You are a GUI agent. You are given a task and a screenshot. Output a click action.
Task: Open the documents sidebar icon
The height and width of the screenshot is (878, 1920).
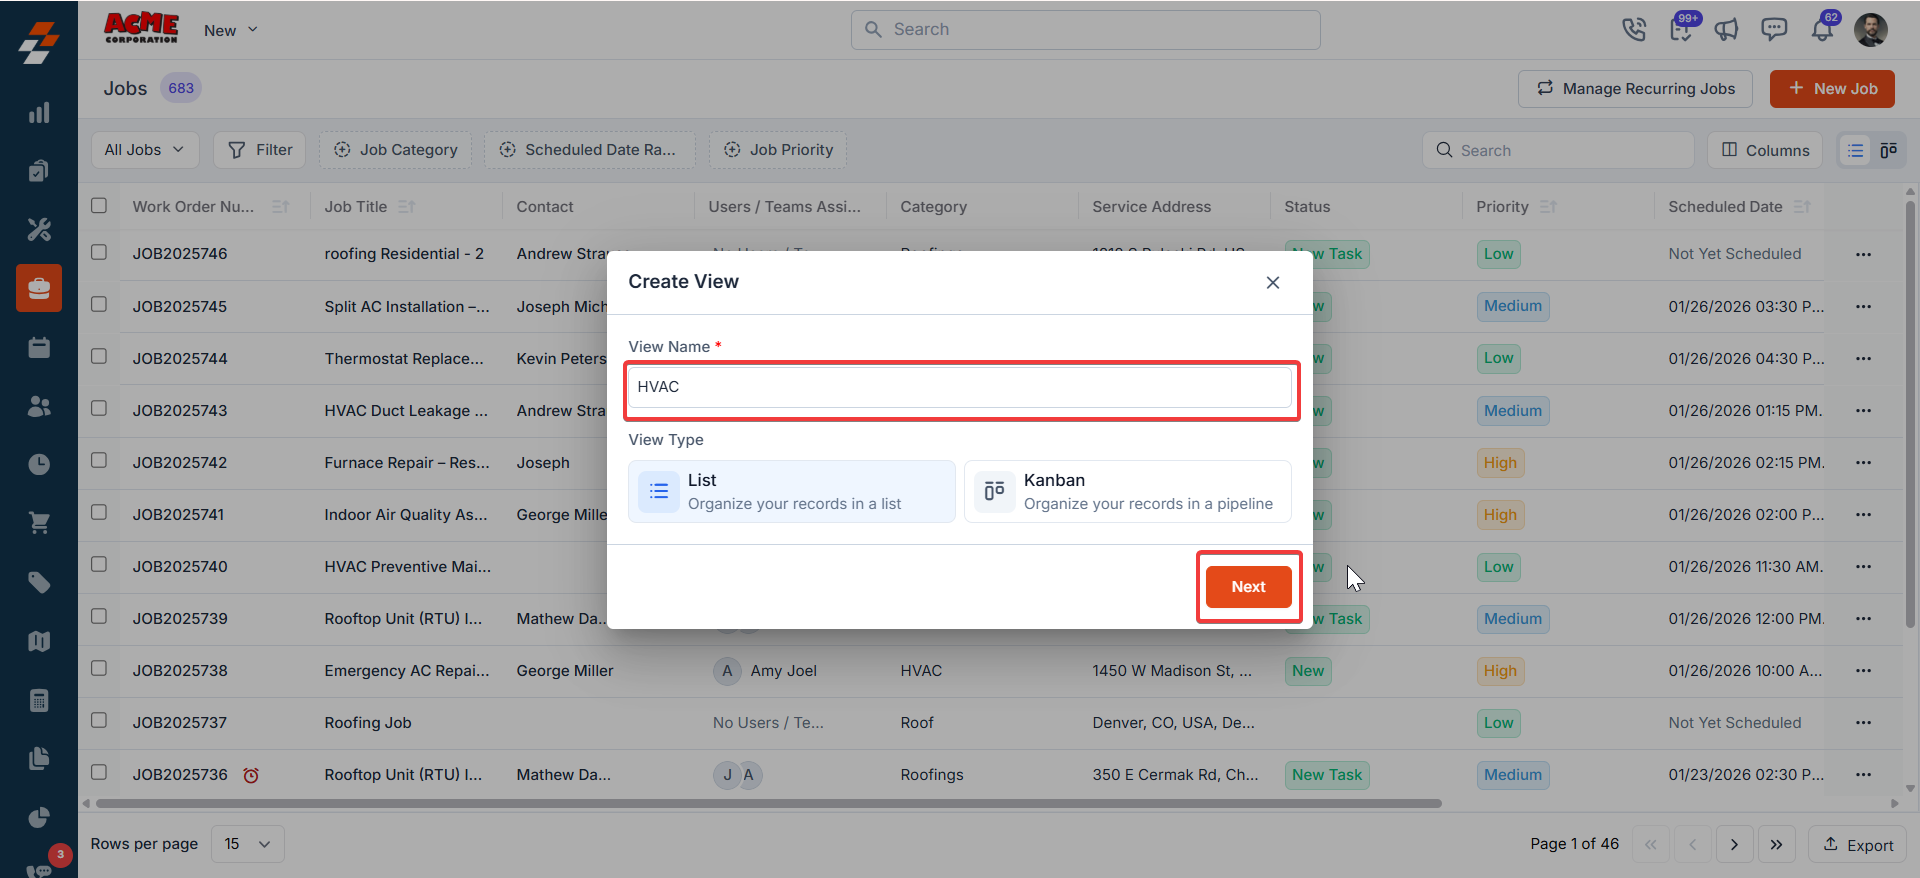pyautogui.click(x=39, y=759)
